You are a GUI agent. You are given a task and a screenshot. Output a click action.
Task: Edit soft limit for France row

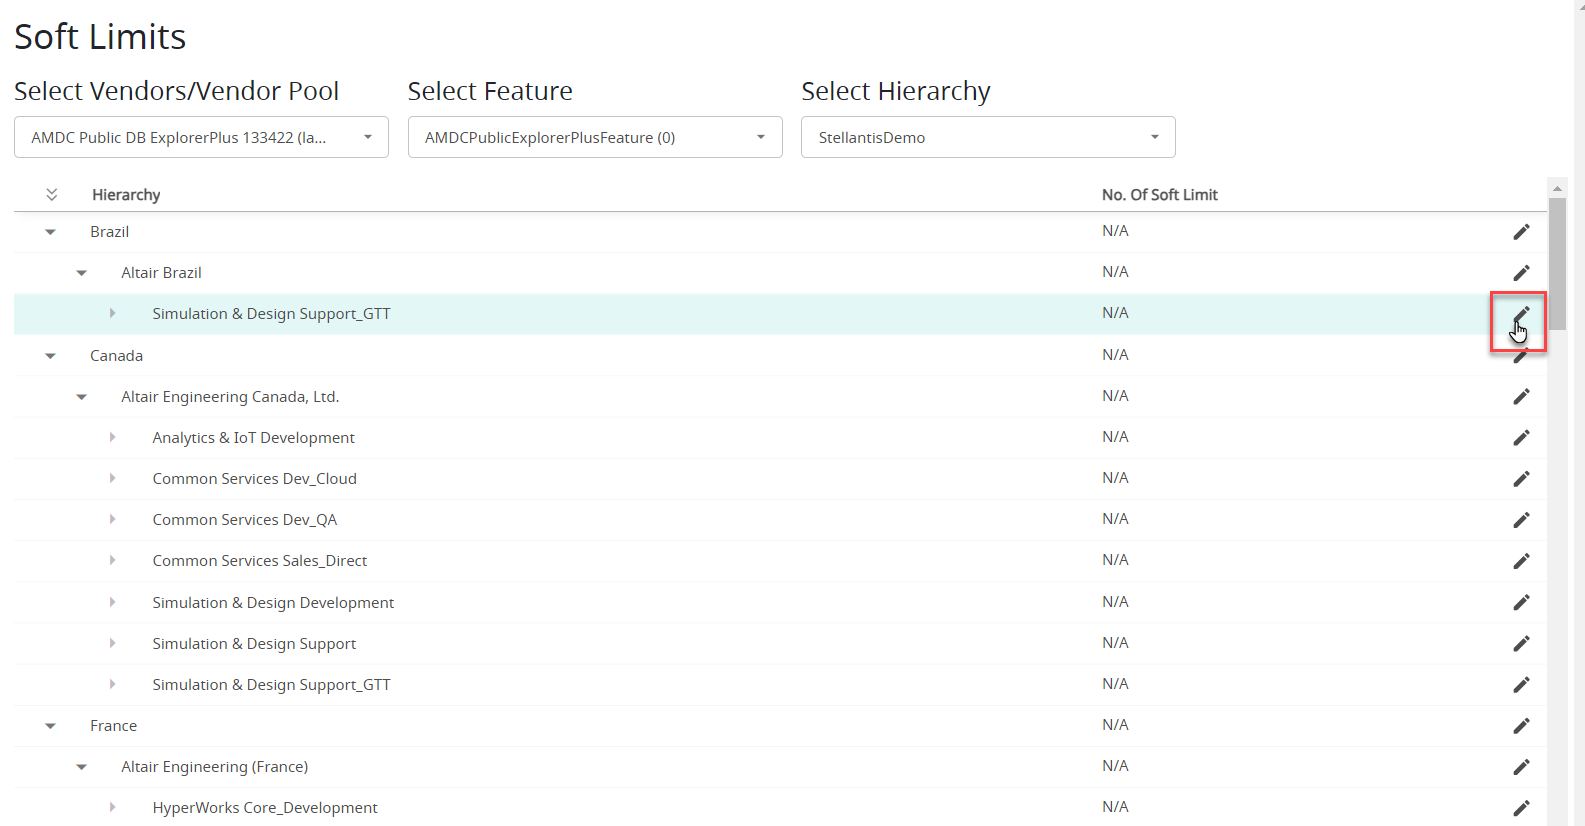[x=1521, y=726]
